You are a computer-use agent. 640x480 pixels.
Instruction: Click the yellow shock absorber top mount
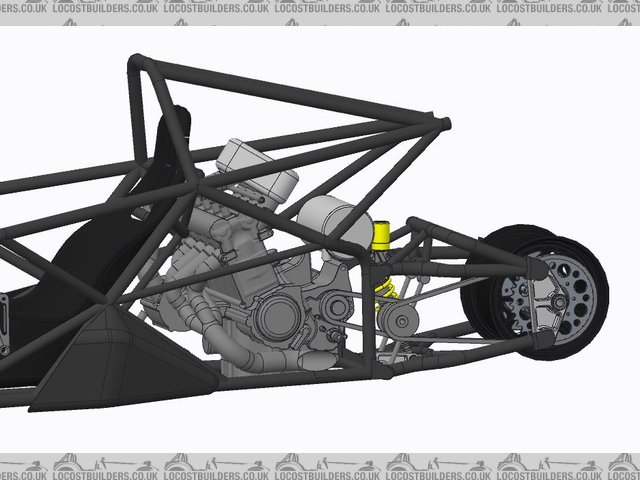click(381, 235)
